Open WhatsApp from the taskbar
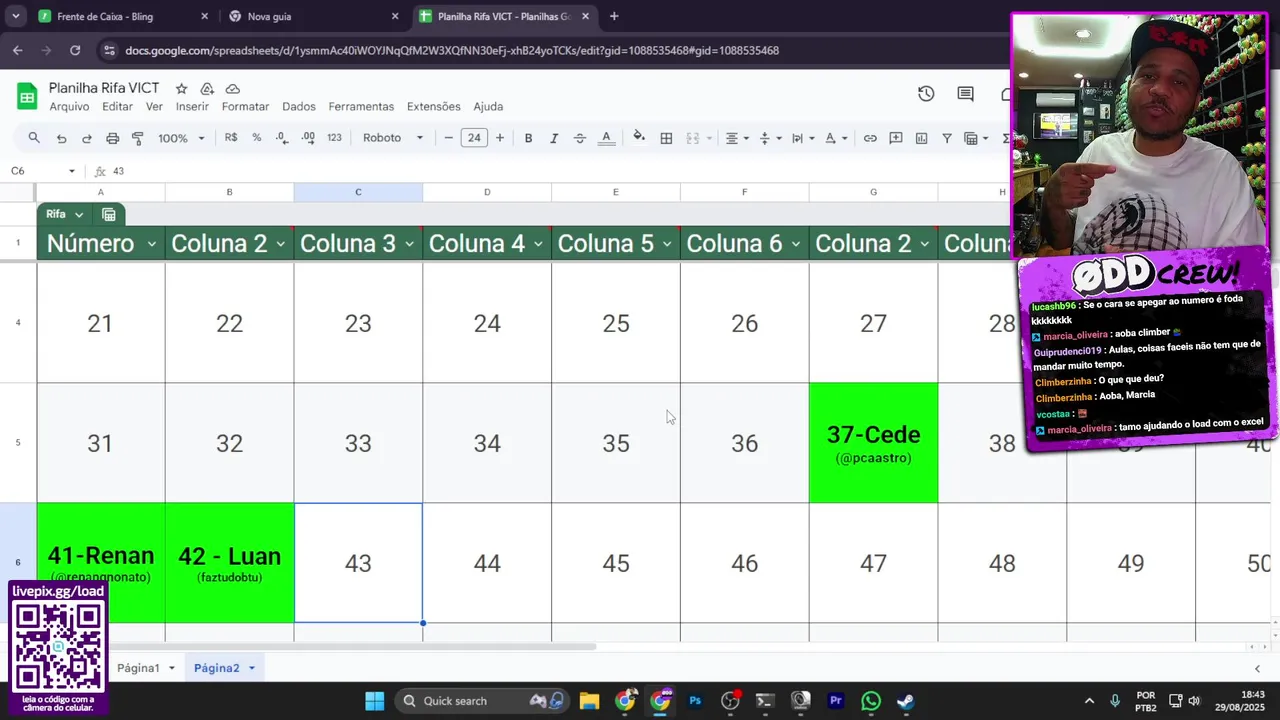This screenshot has height=720, width=1280. click(871, 701)
